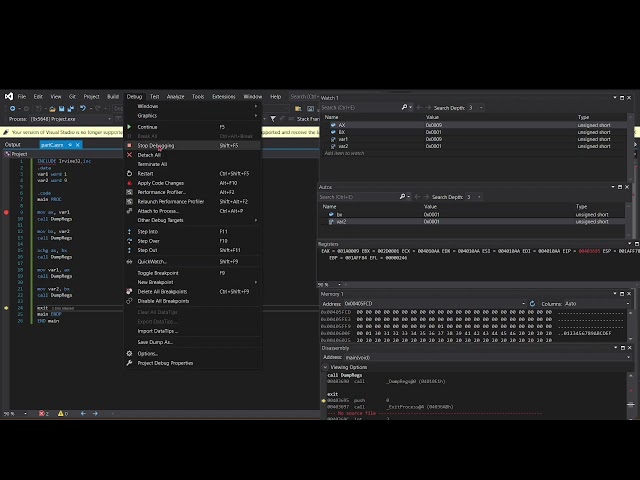Screen dimensions: 640x480
Task: Select Apply Code Changes entry
Action: pyautogui.click(x=192, y=183)
